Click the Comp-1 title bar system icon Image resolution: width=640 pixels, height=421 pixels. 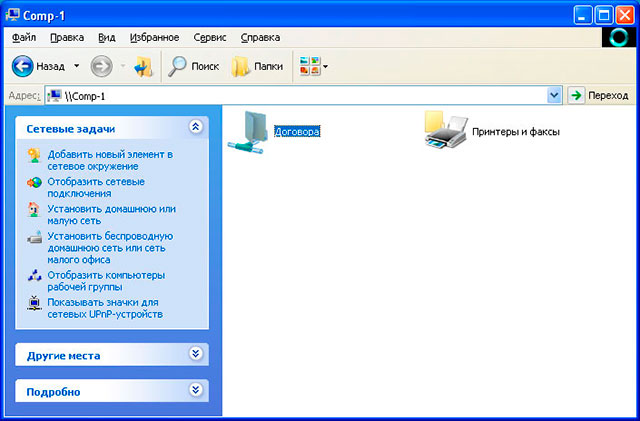[12, 16]
